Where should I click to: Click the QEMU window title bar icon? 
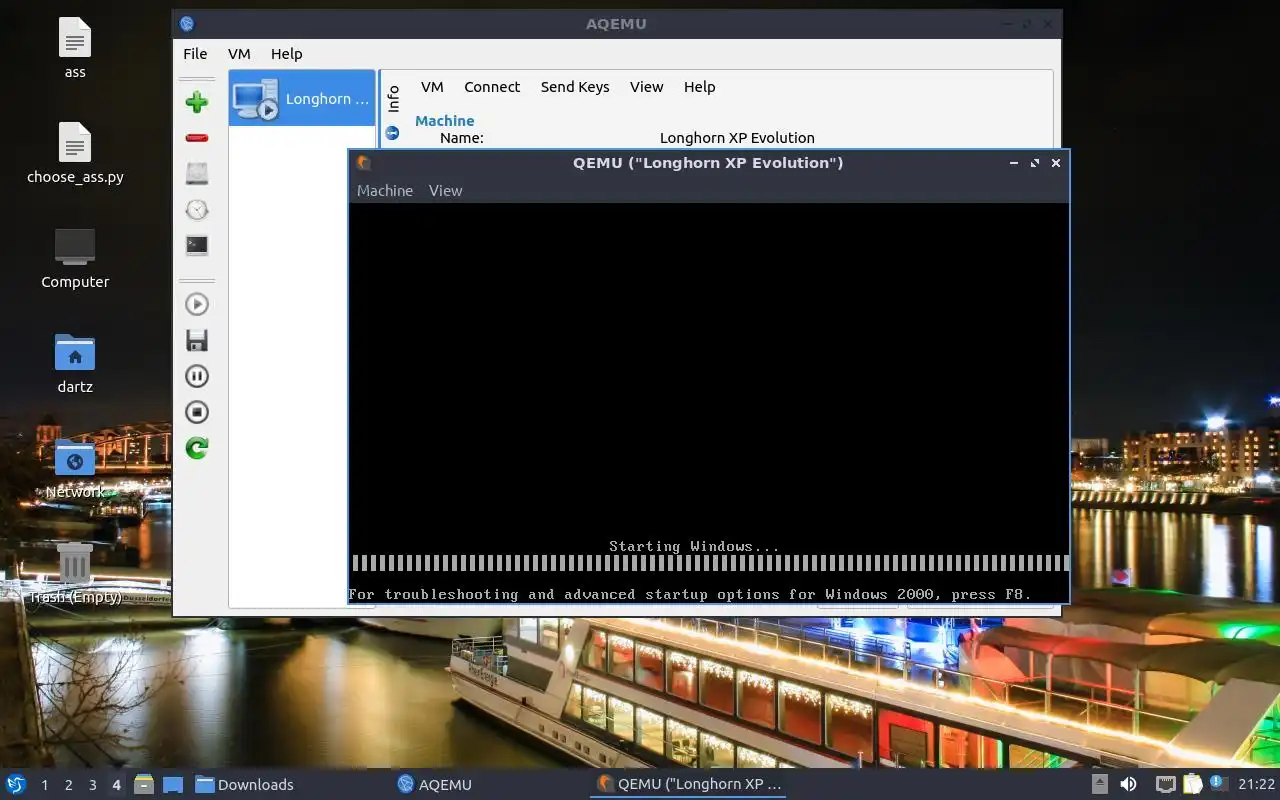click(x=364, y=163)
